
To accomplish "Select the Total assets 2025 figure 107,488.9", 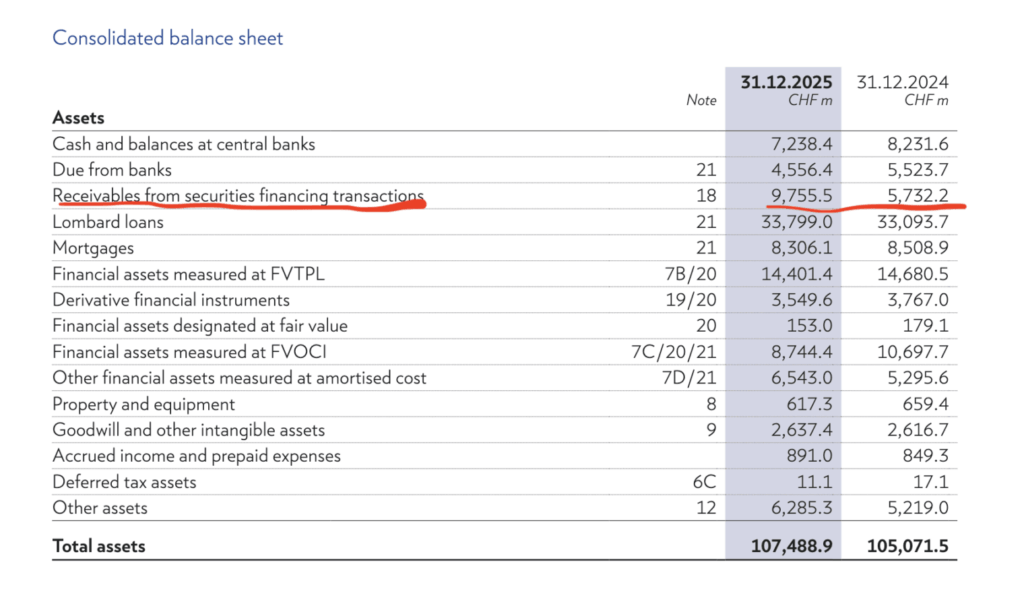I will (x=791, y=546).
